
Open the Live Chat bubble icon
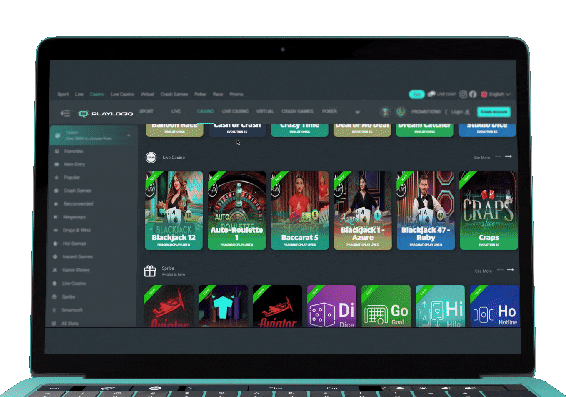tap(431, 94)
